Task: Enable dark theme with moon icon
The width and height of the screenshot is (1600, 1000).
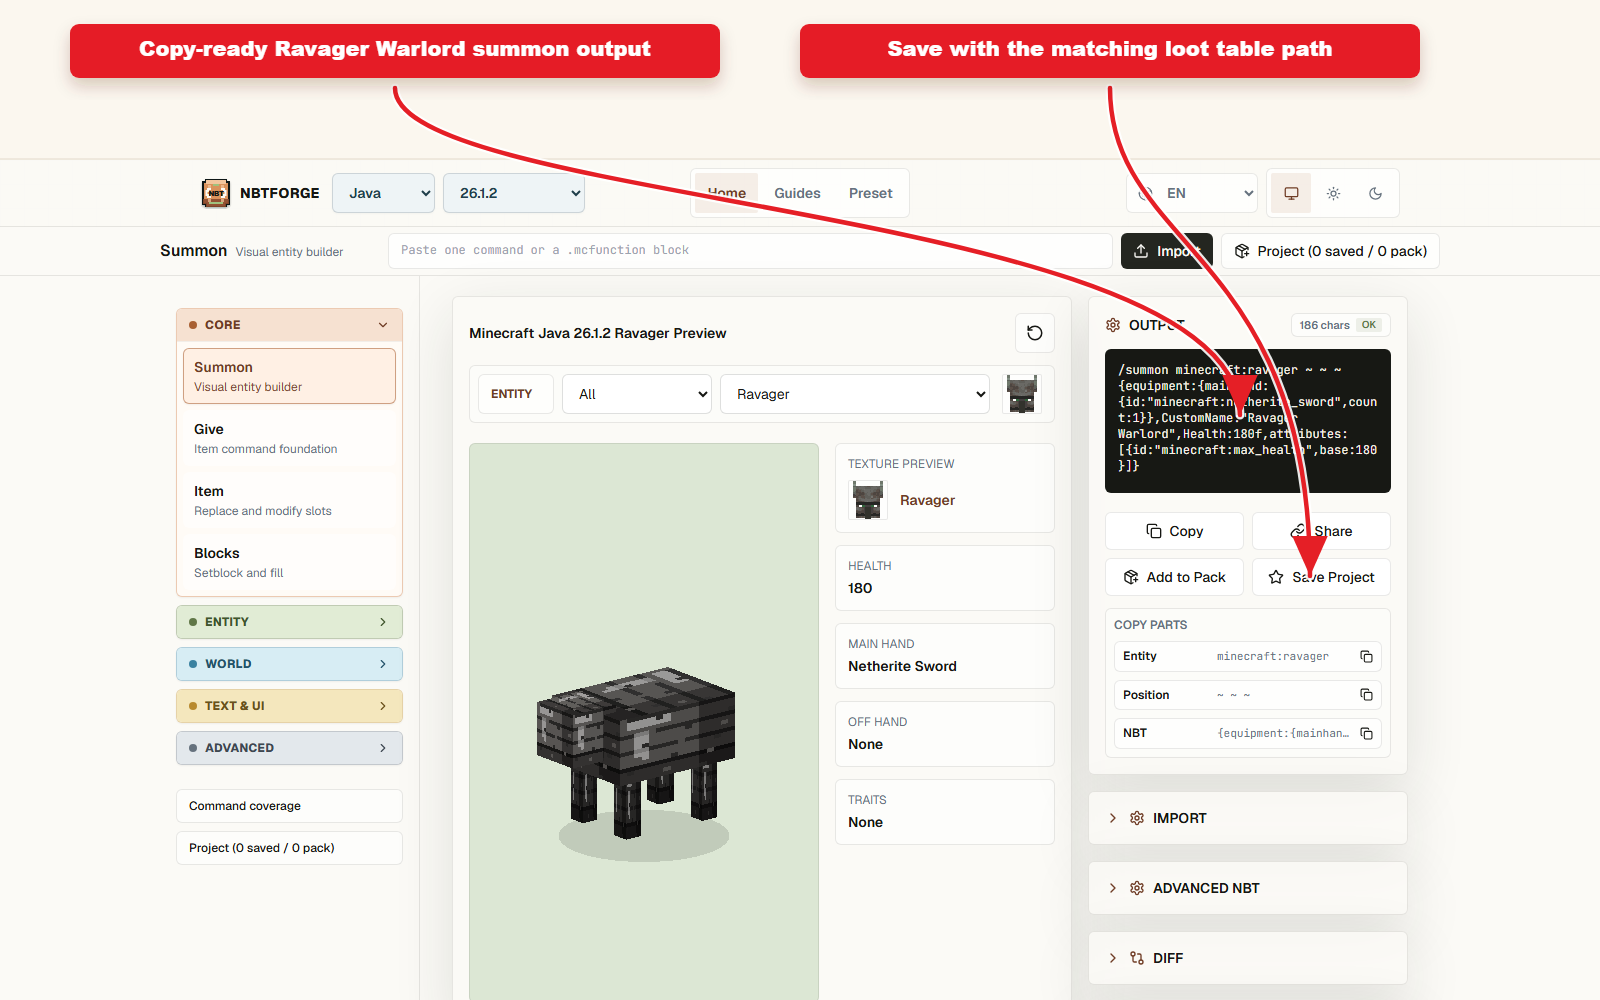Action: click(1375, 193)
